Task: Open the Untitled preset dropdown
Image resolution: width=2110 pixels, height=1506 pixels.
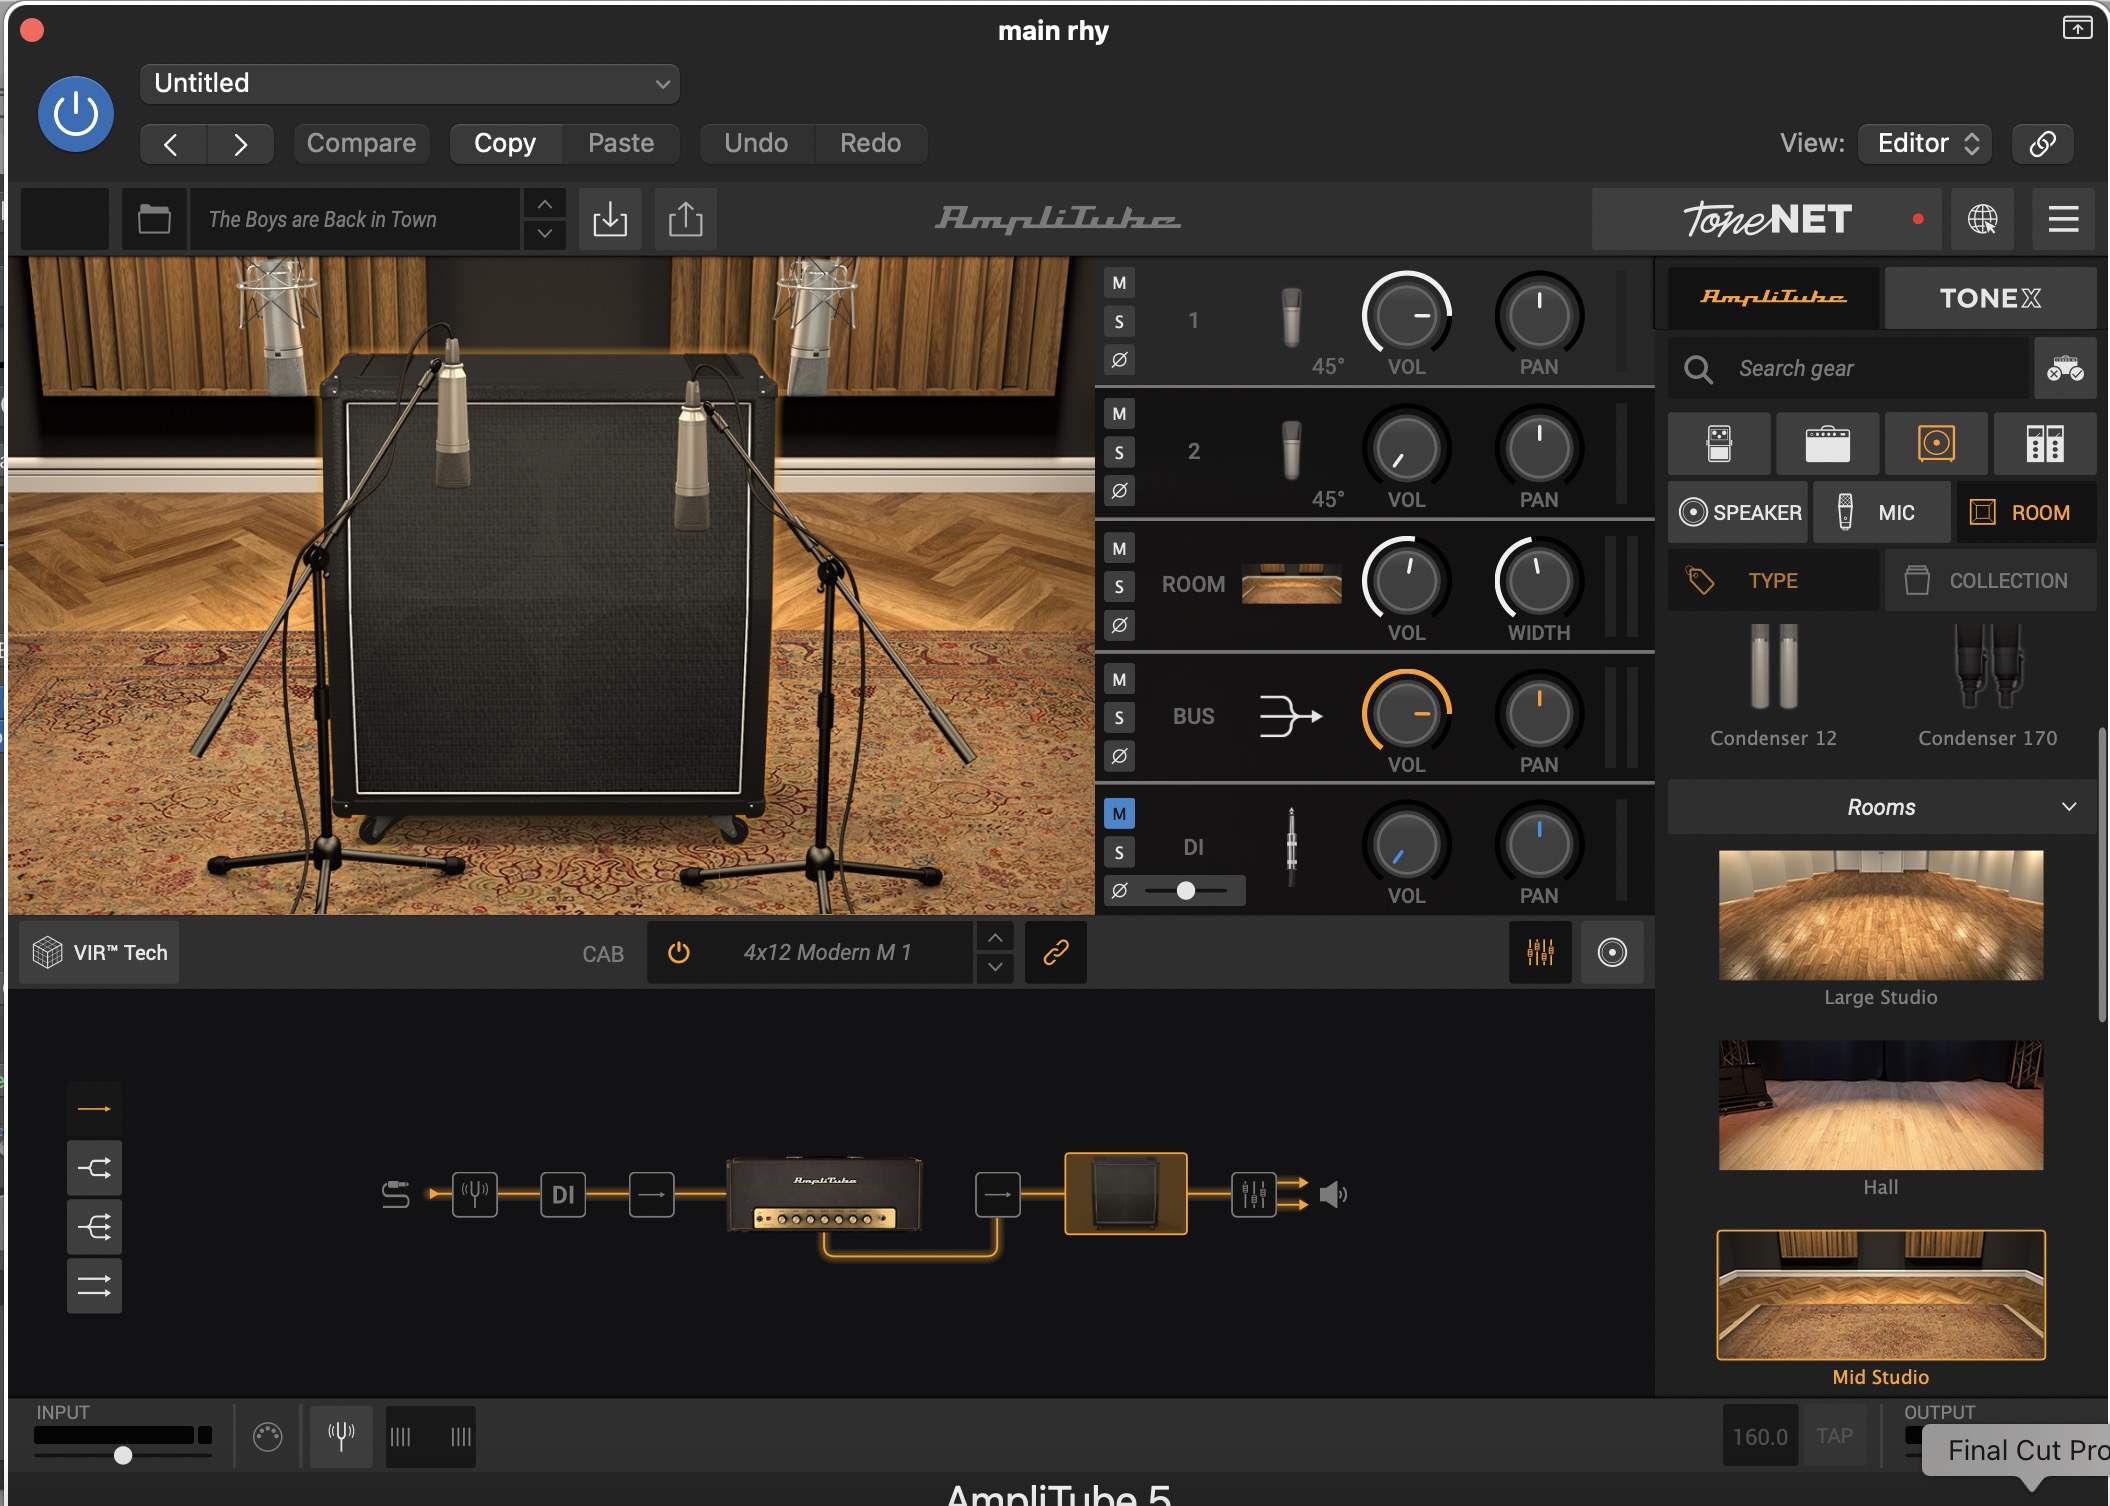Action: (x=410, y=83)
